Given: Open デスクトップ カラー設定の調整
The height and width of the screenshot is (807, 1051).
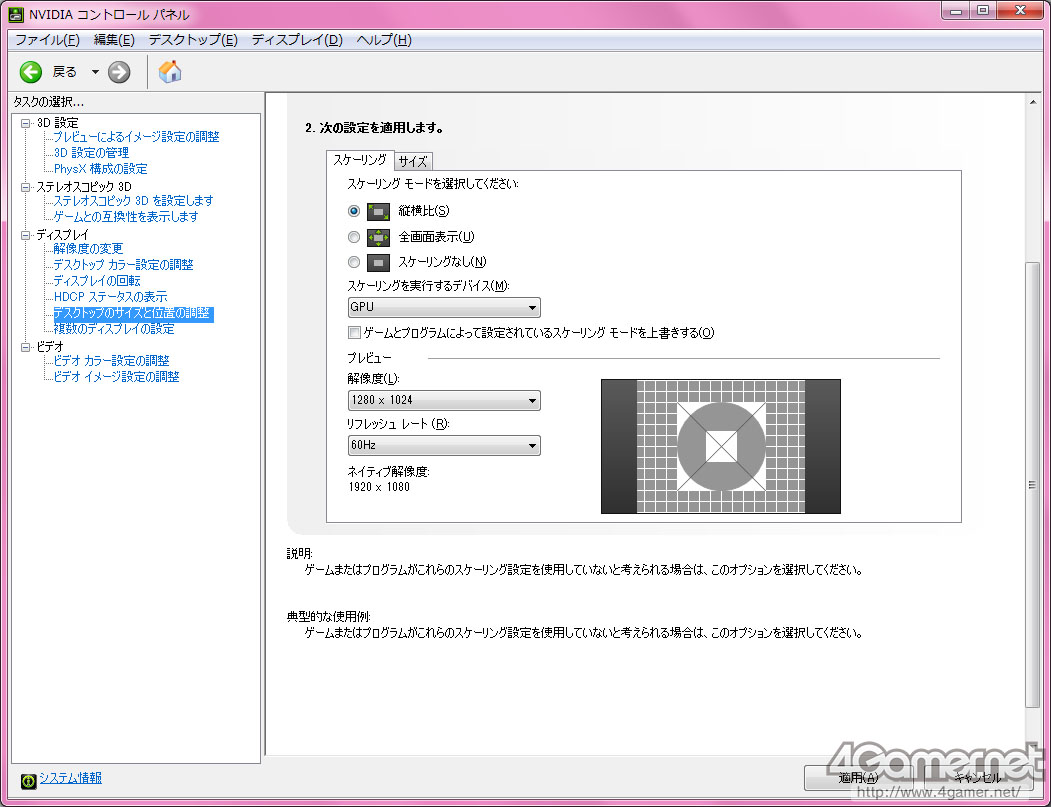Looking at the screenshot, I should (x=123, y=265).
